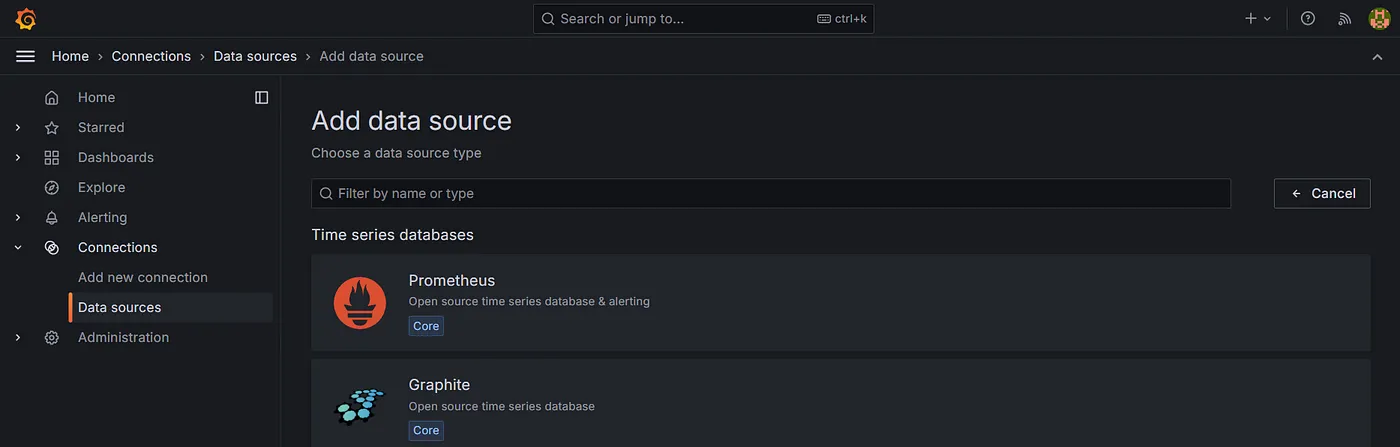Click Data sources in the breadcrumb
The width and height of the screenshot is (1400, 447).
255,57
